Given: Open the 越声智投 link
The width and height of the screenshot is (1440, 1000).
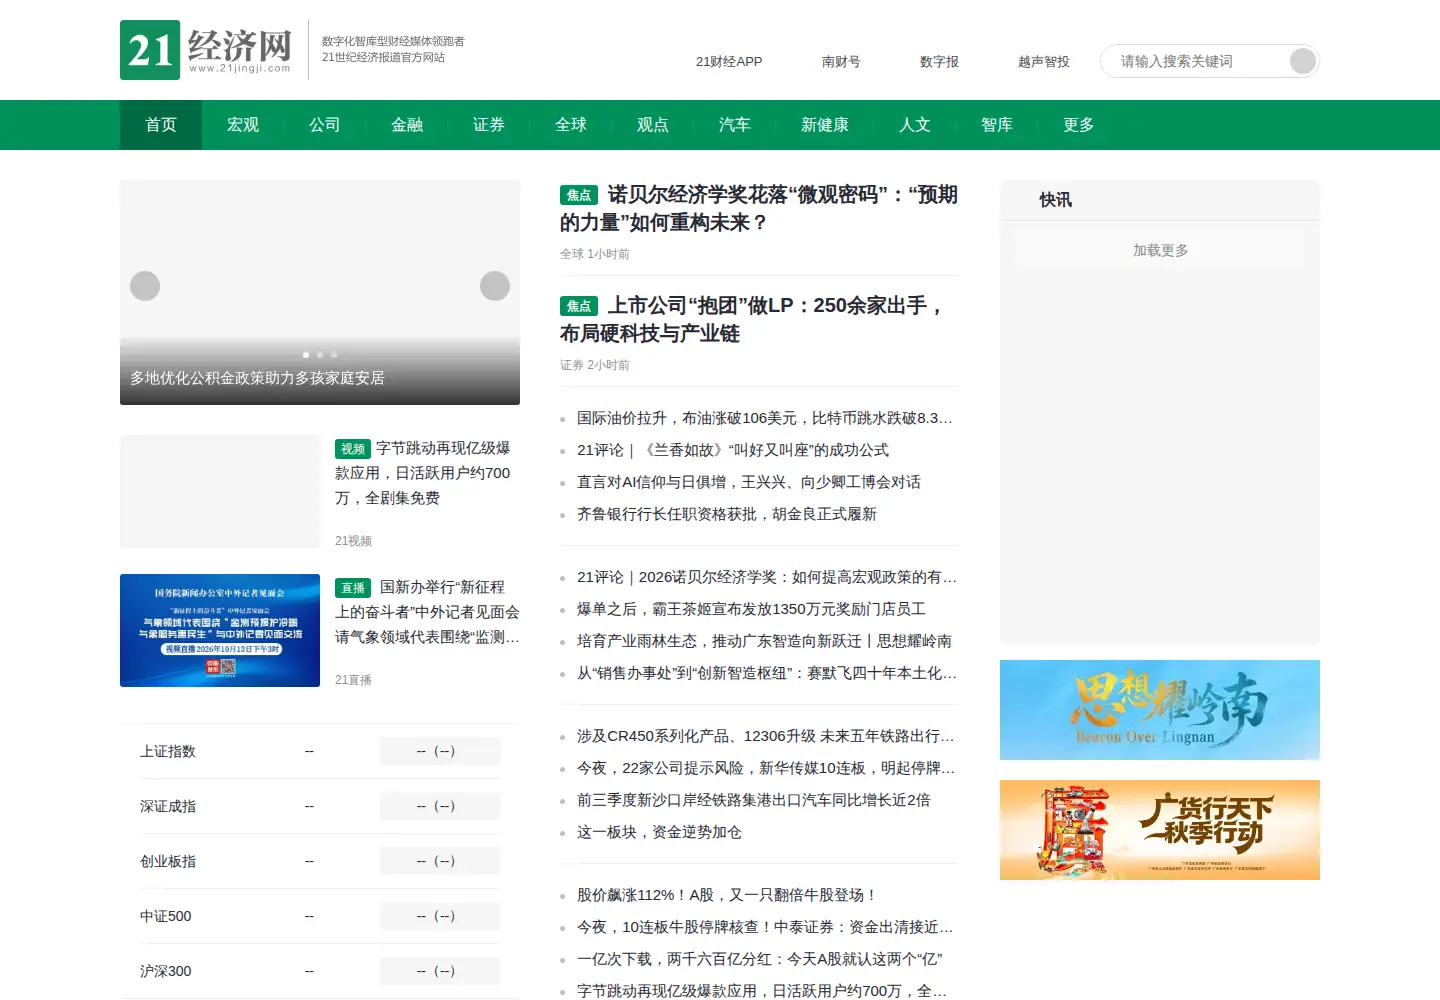Looking at the screenshot, I should coord(1044,62).
